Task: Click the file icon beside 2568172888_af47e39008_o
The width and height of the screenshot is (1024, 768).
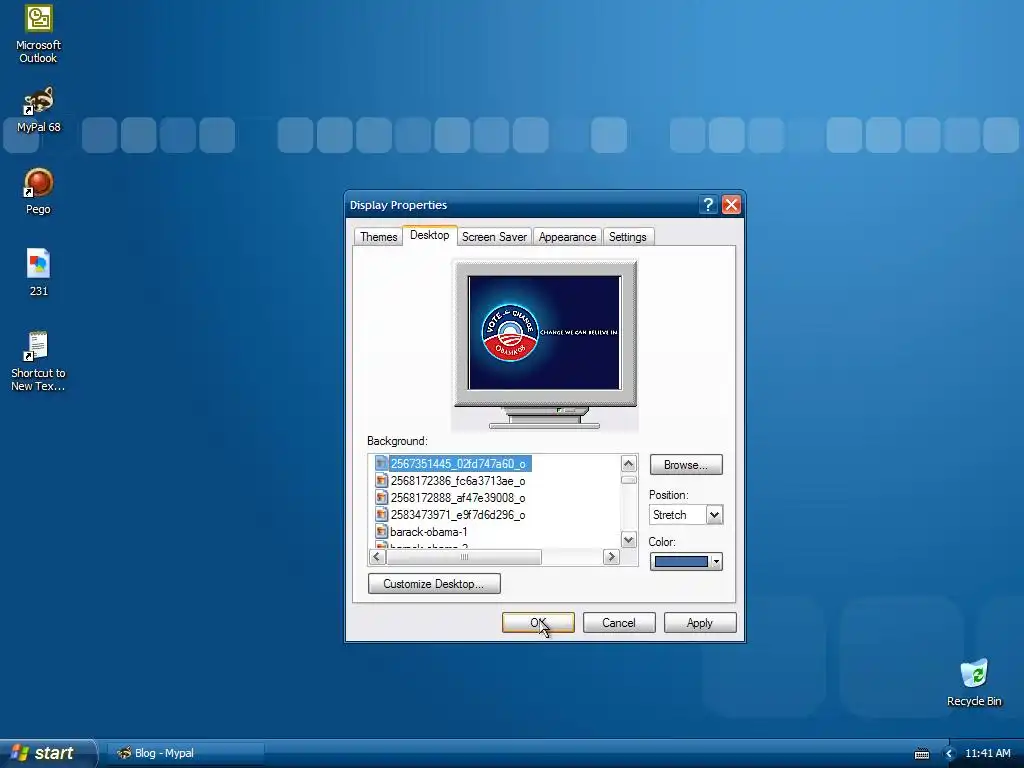Action: click(x=381, y=498)
